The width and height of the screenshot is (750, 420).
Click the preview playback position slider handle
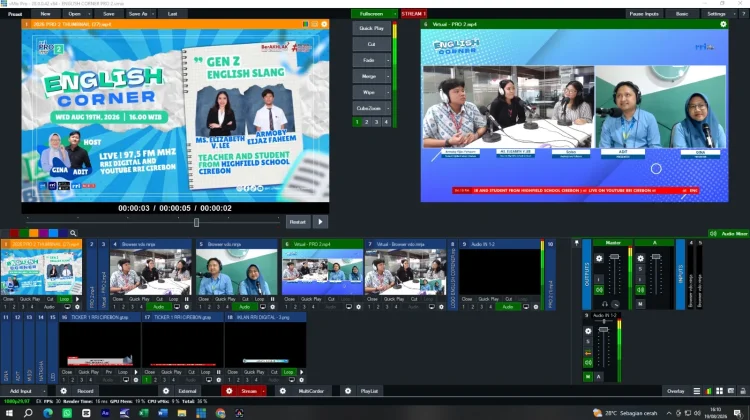coord(196,222)
